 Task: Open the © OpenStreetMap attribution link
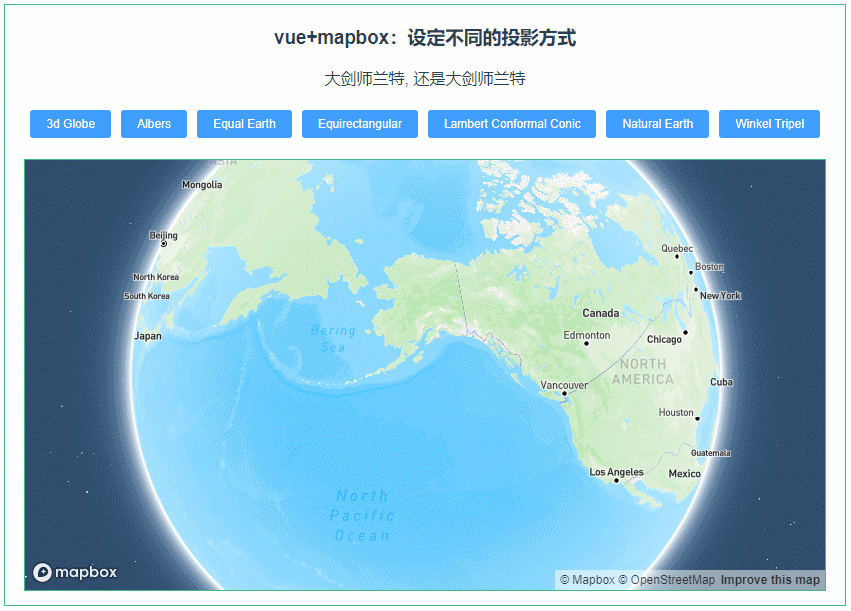pyautogui.click(x=666, y=580)
